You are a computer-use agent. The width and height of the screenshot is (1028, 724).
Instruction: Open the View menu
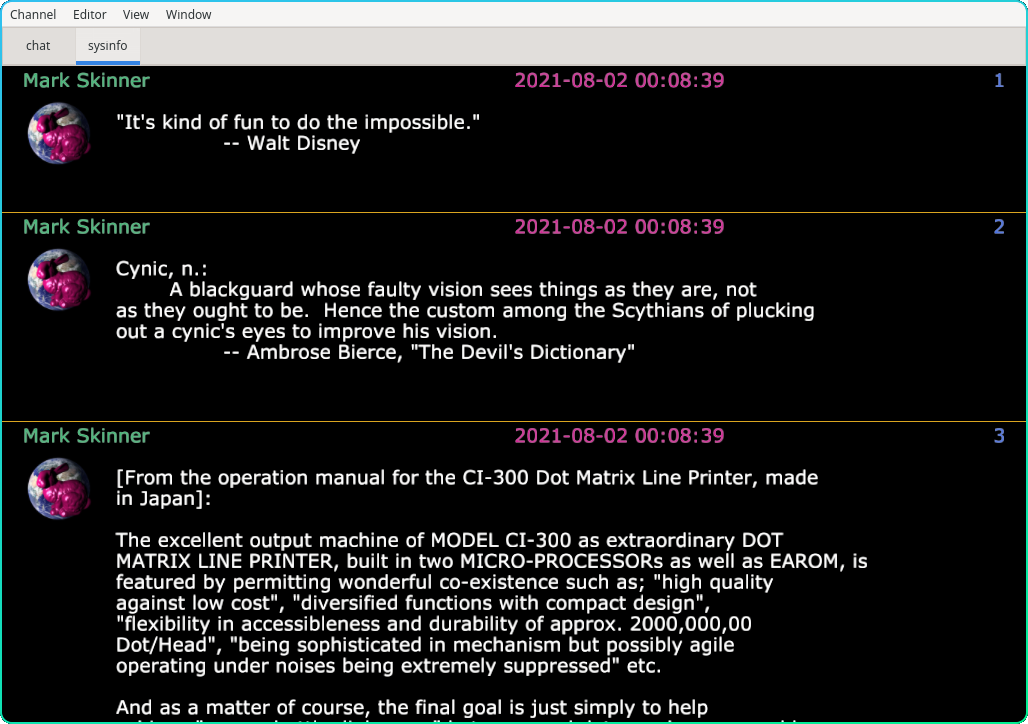coord(136,15)
